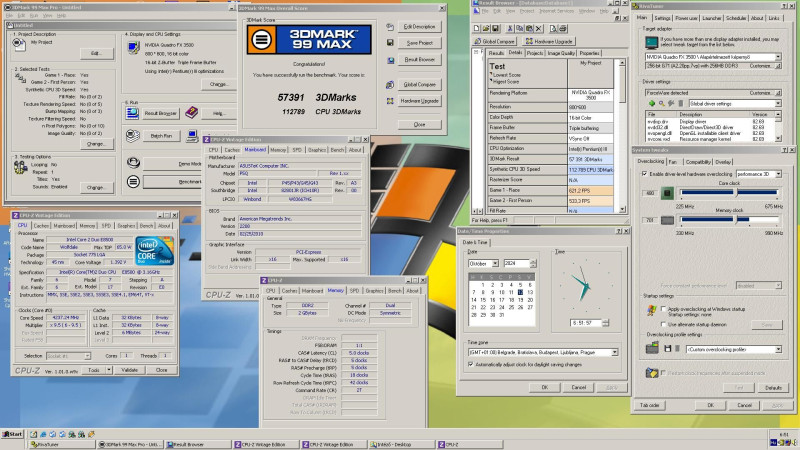Click the Defaults button in System tweaks

773,388
